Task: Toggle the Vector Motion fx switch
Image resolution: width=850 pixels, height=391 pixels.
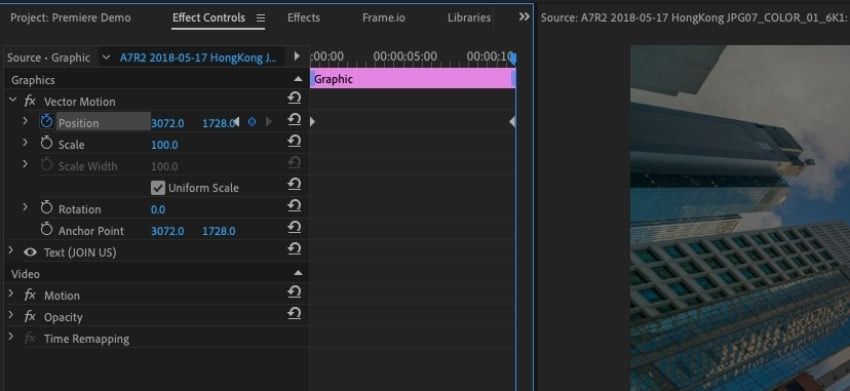Action: (x=30, y=101)
